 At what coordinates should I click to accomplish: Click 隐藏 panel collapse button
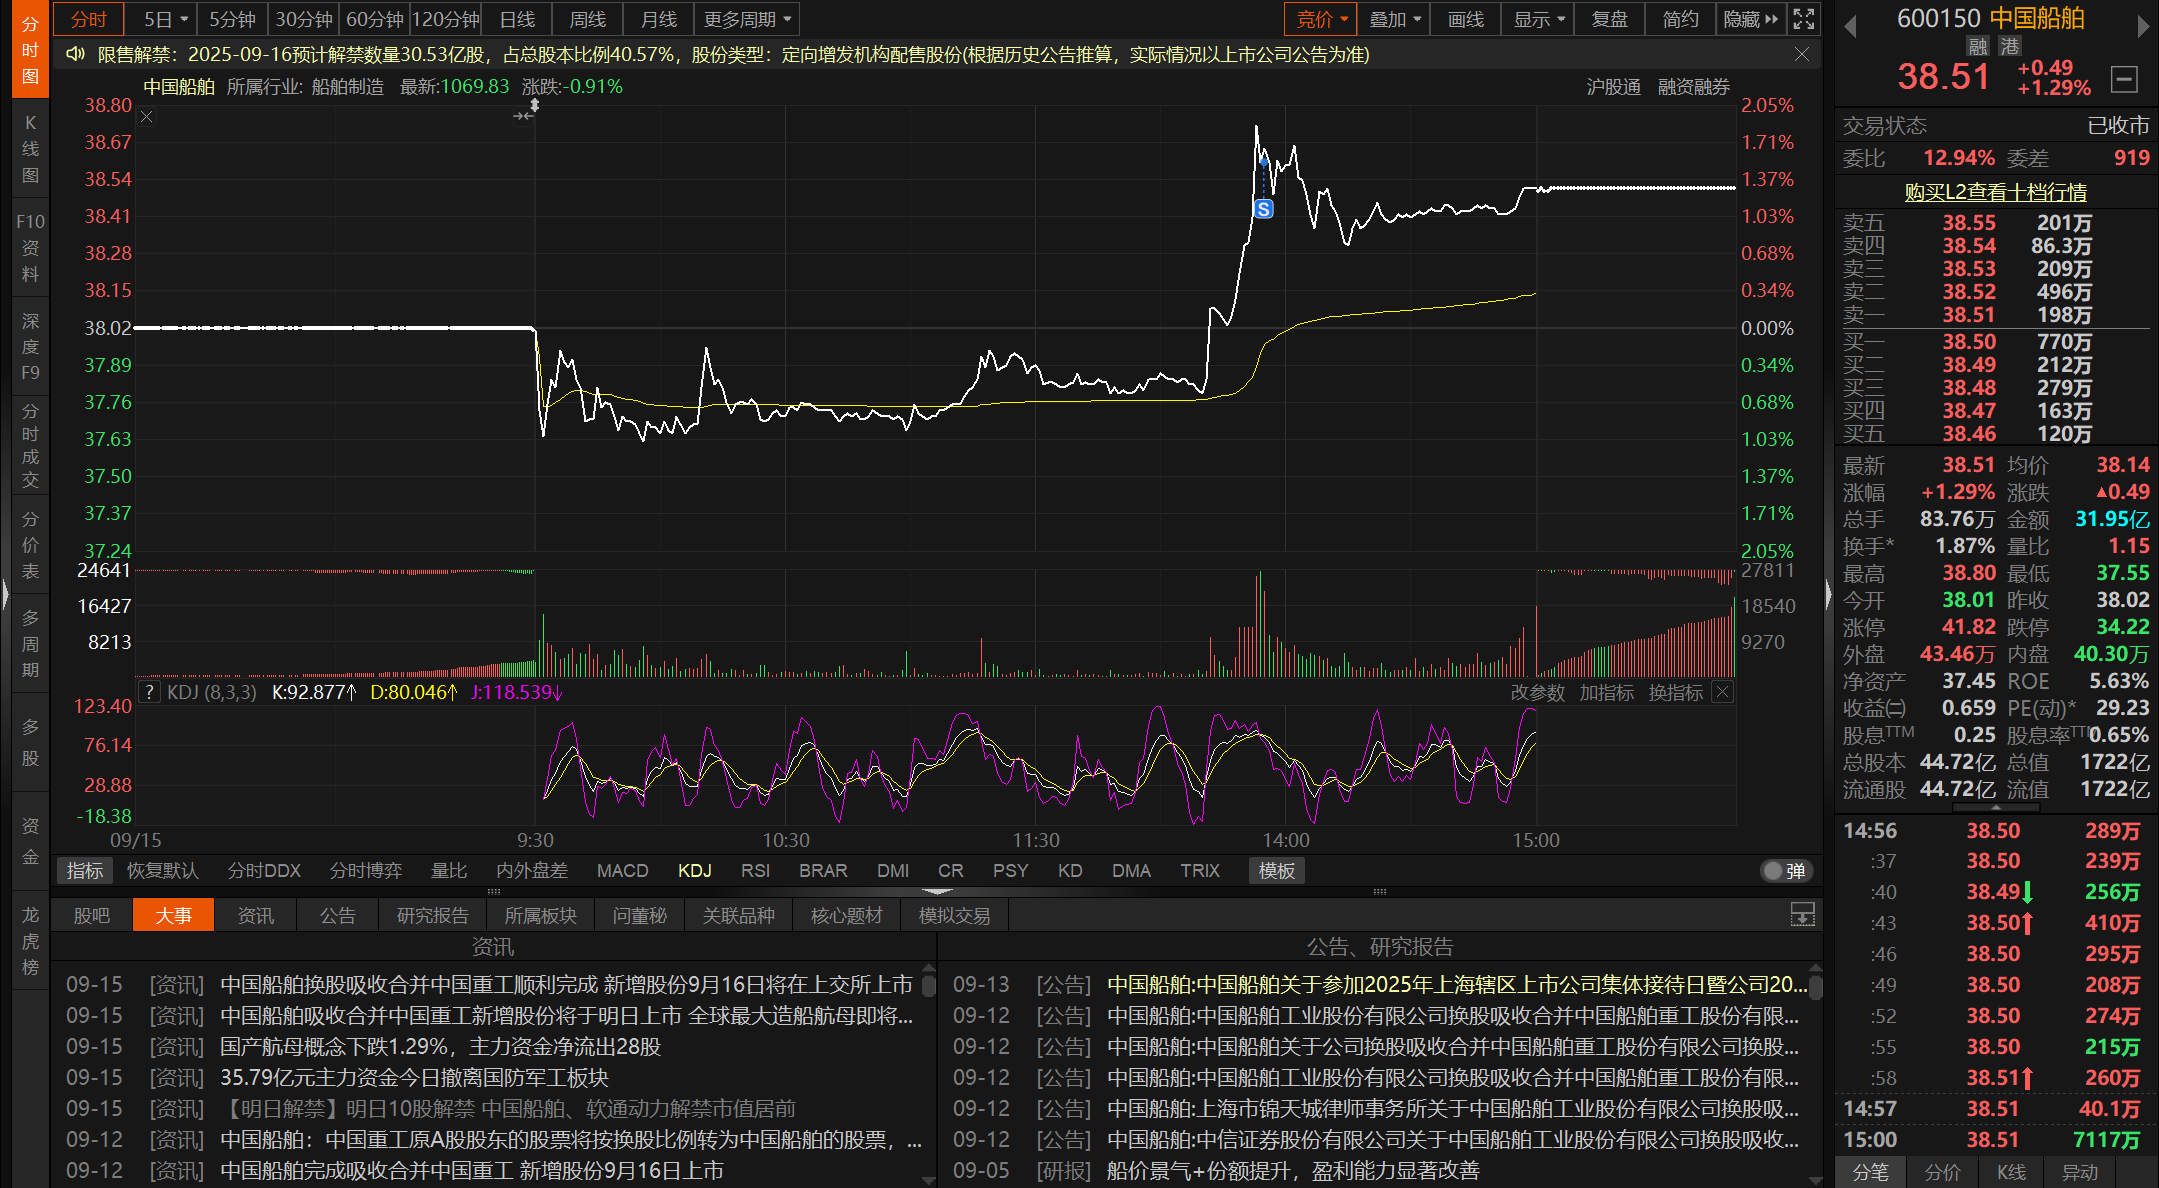[1751, 19]
